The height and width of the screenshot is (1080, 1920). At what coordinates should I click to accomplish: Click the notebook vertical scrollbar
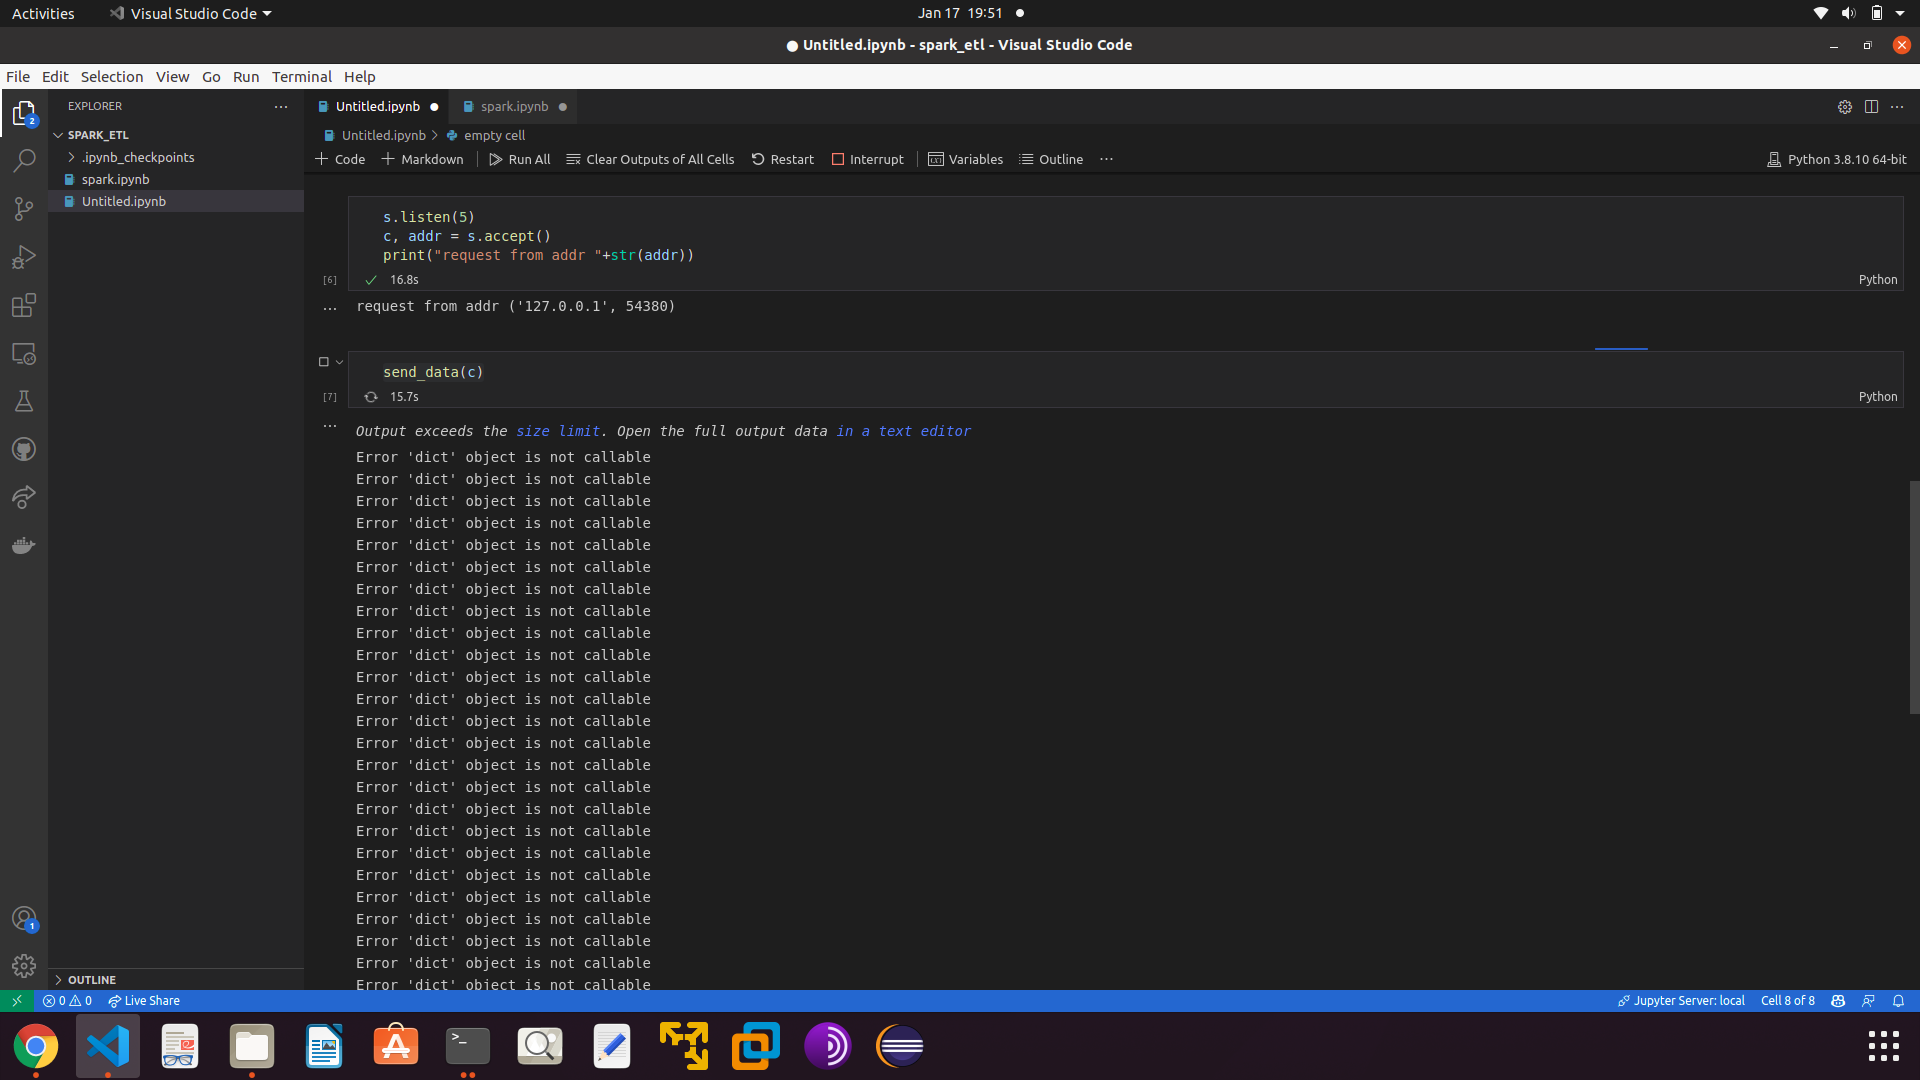tap(1913, 596)
